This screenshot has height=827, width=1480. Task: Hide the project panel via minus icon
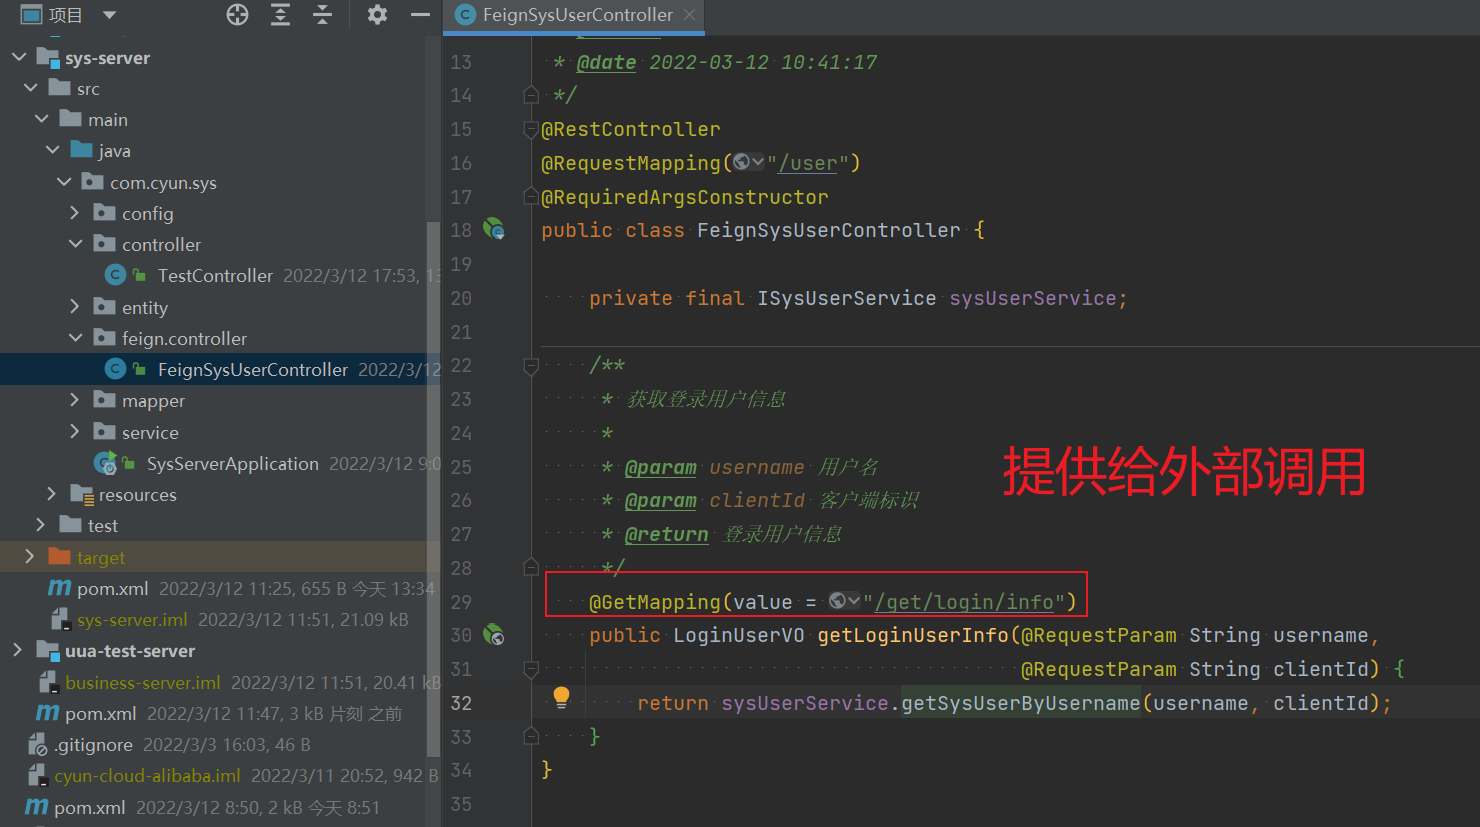(420, 15)
